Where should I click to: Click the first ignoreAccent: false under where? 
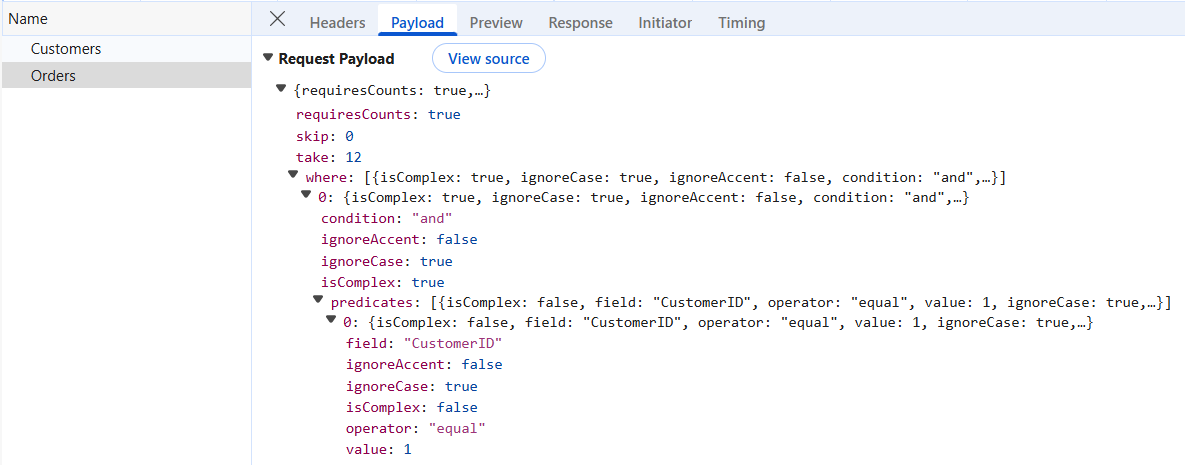[399, 240]
